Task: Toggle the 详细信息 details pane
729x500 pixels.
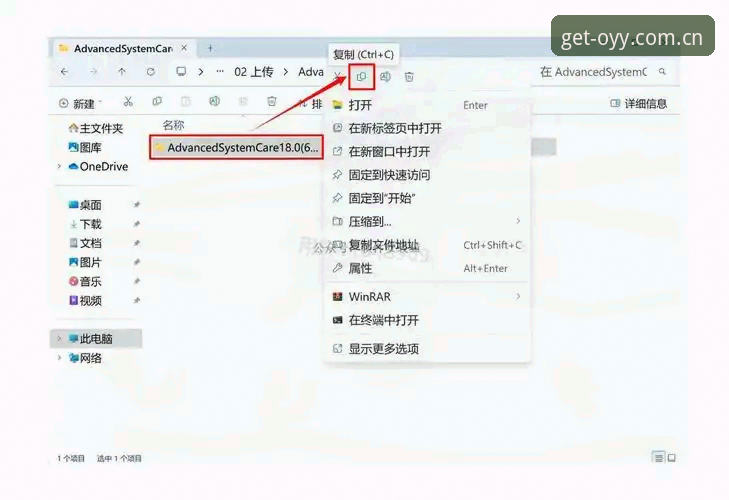Action: (638, 103)
